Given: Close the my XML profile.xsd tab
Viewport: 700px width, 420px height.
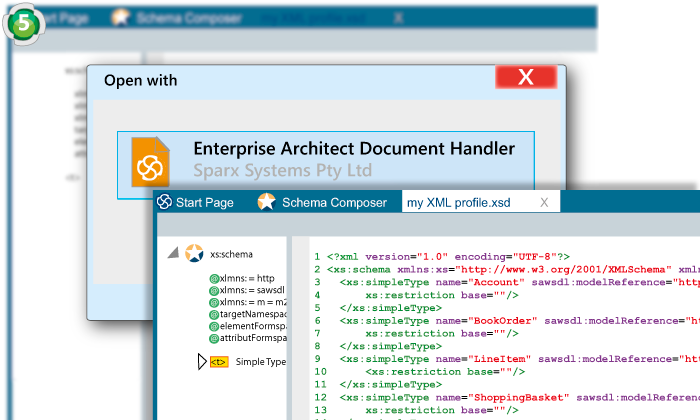Looking at the screenshot, I should (544, 202).
